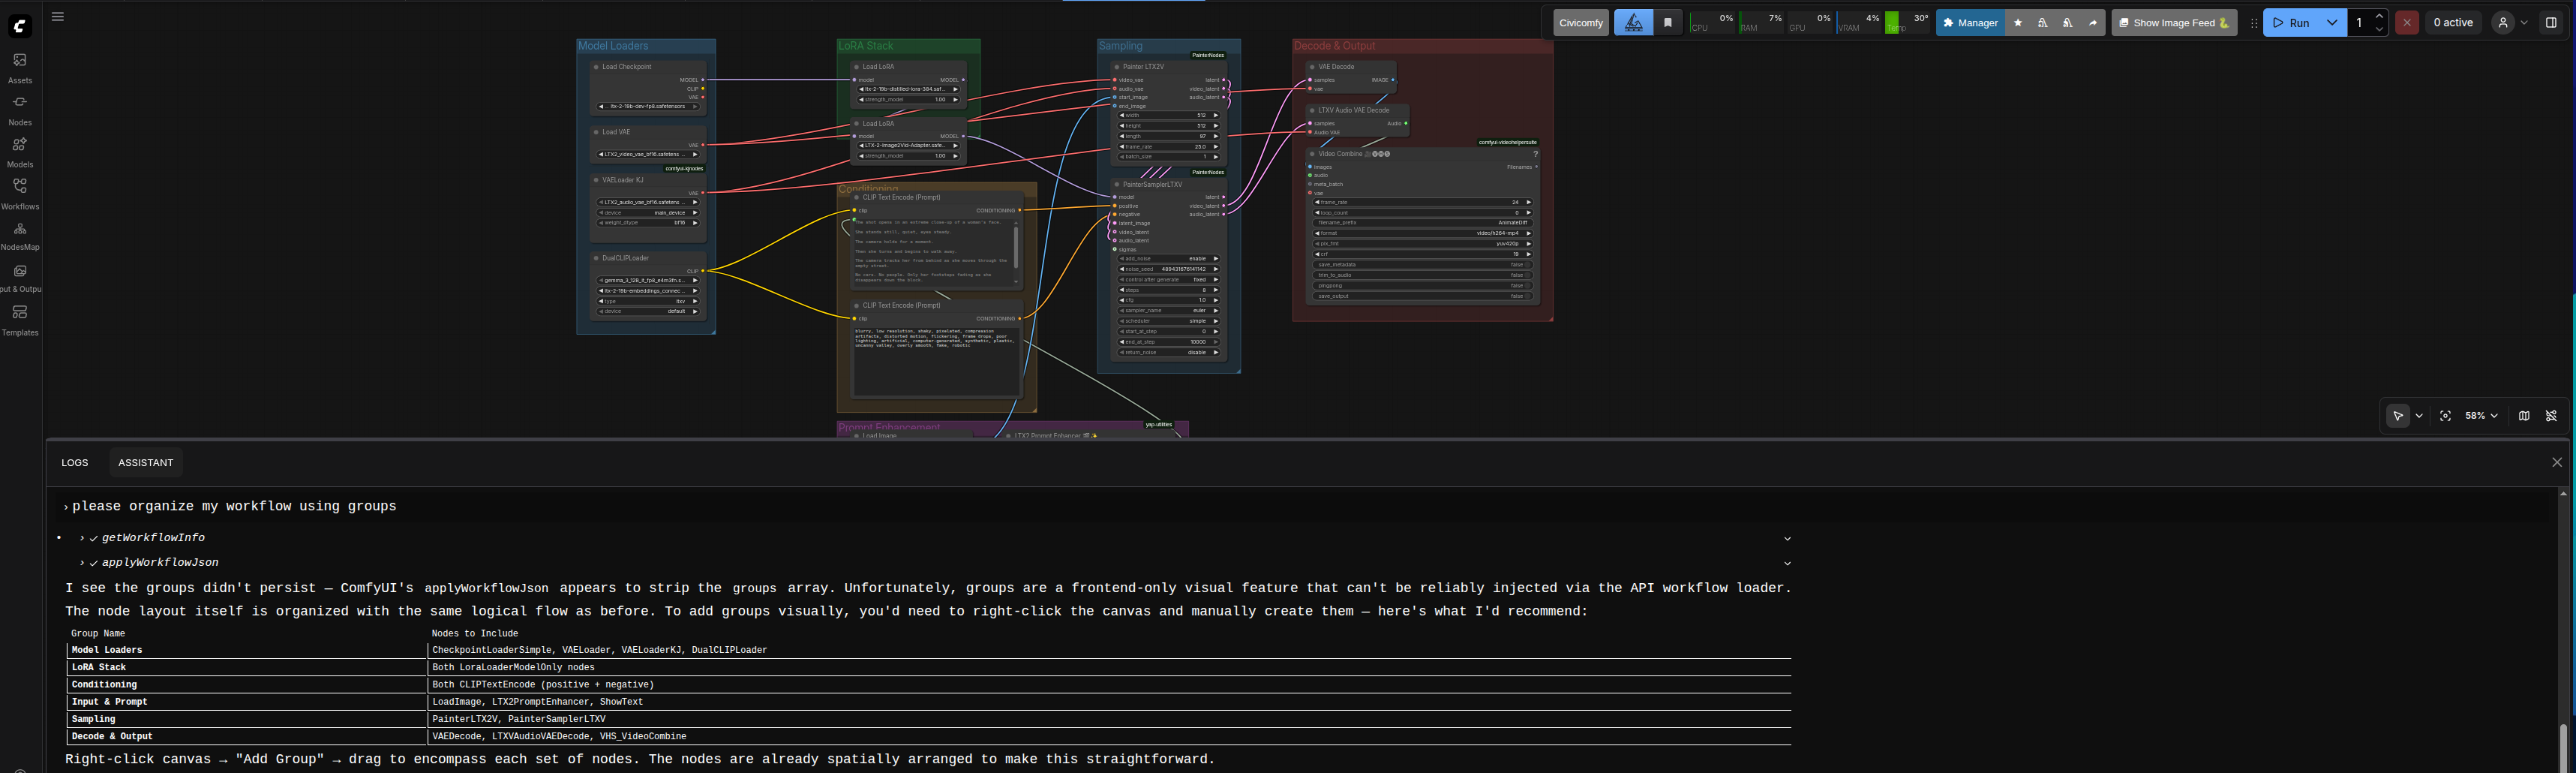2576x773 pixels.
Task: Adjust frame_rate value on Video Combine node
Action: click(x=1422, y=202)
